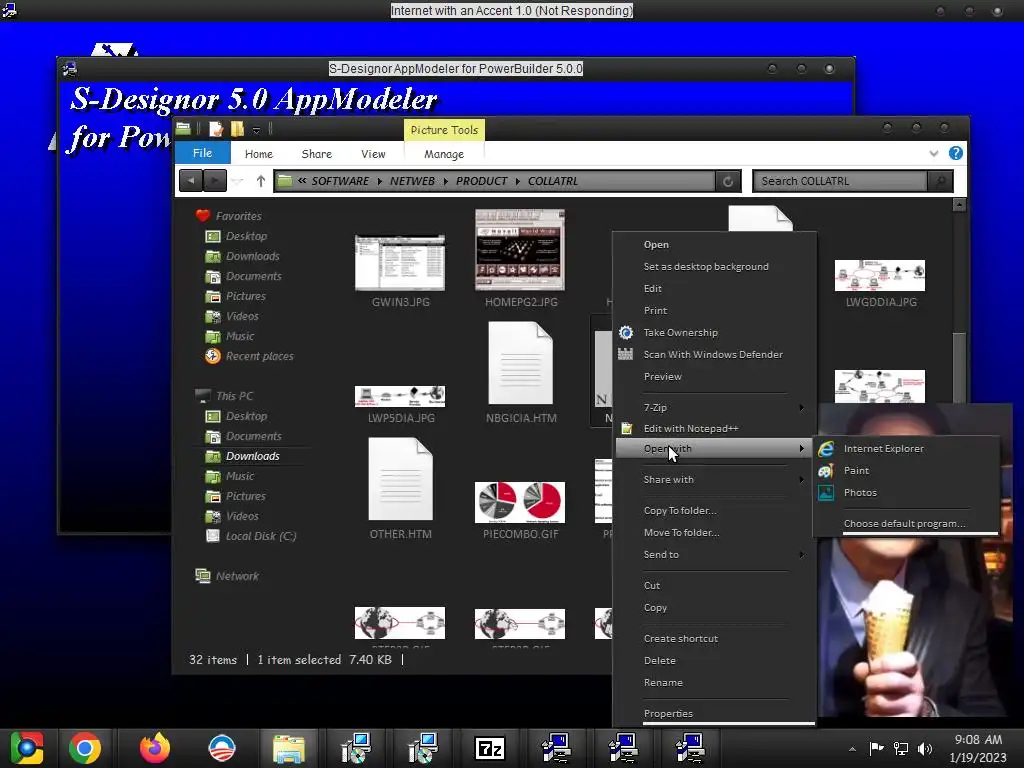Click inside the Search COLLATRL field
This screenshot has height=768, width=1024.
pos(840,181)
